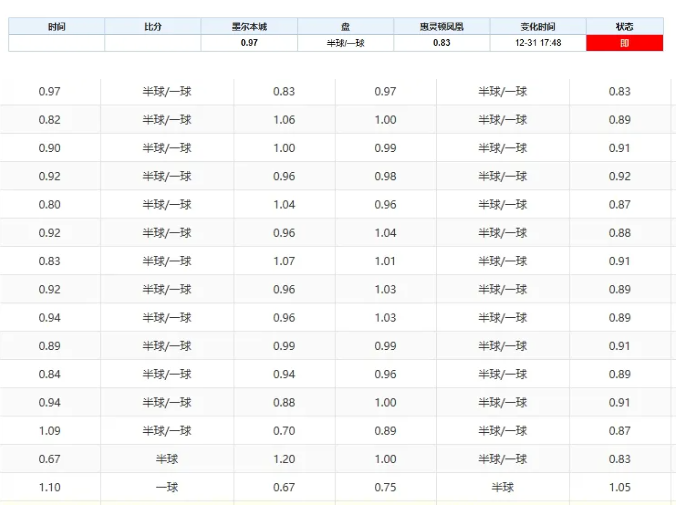Image resolution: width=682 pixels, height=520 pixels.
Task: Click the 惠灵顿凤凰 team header
Action: pyautogui.click(x=441, y=26)
